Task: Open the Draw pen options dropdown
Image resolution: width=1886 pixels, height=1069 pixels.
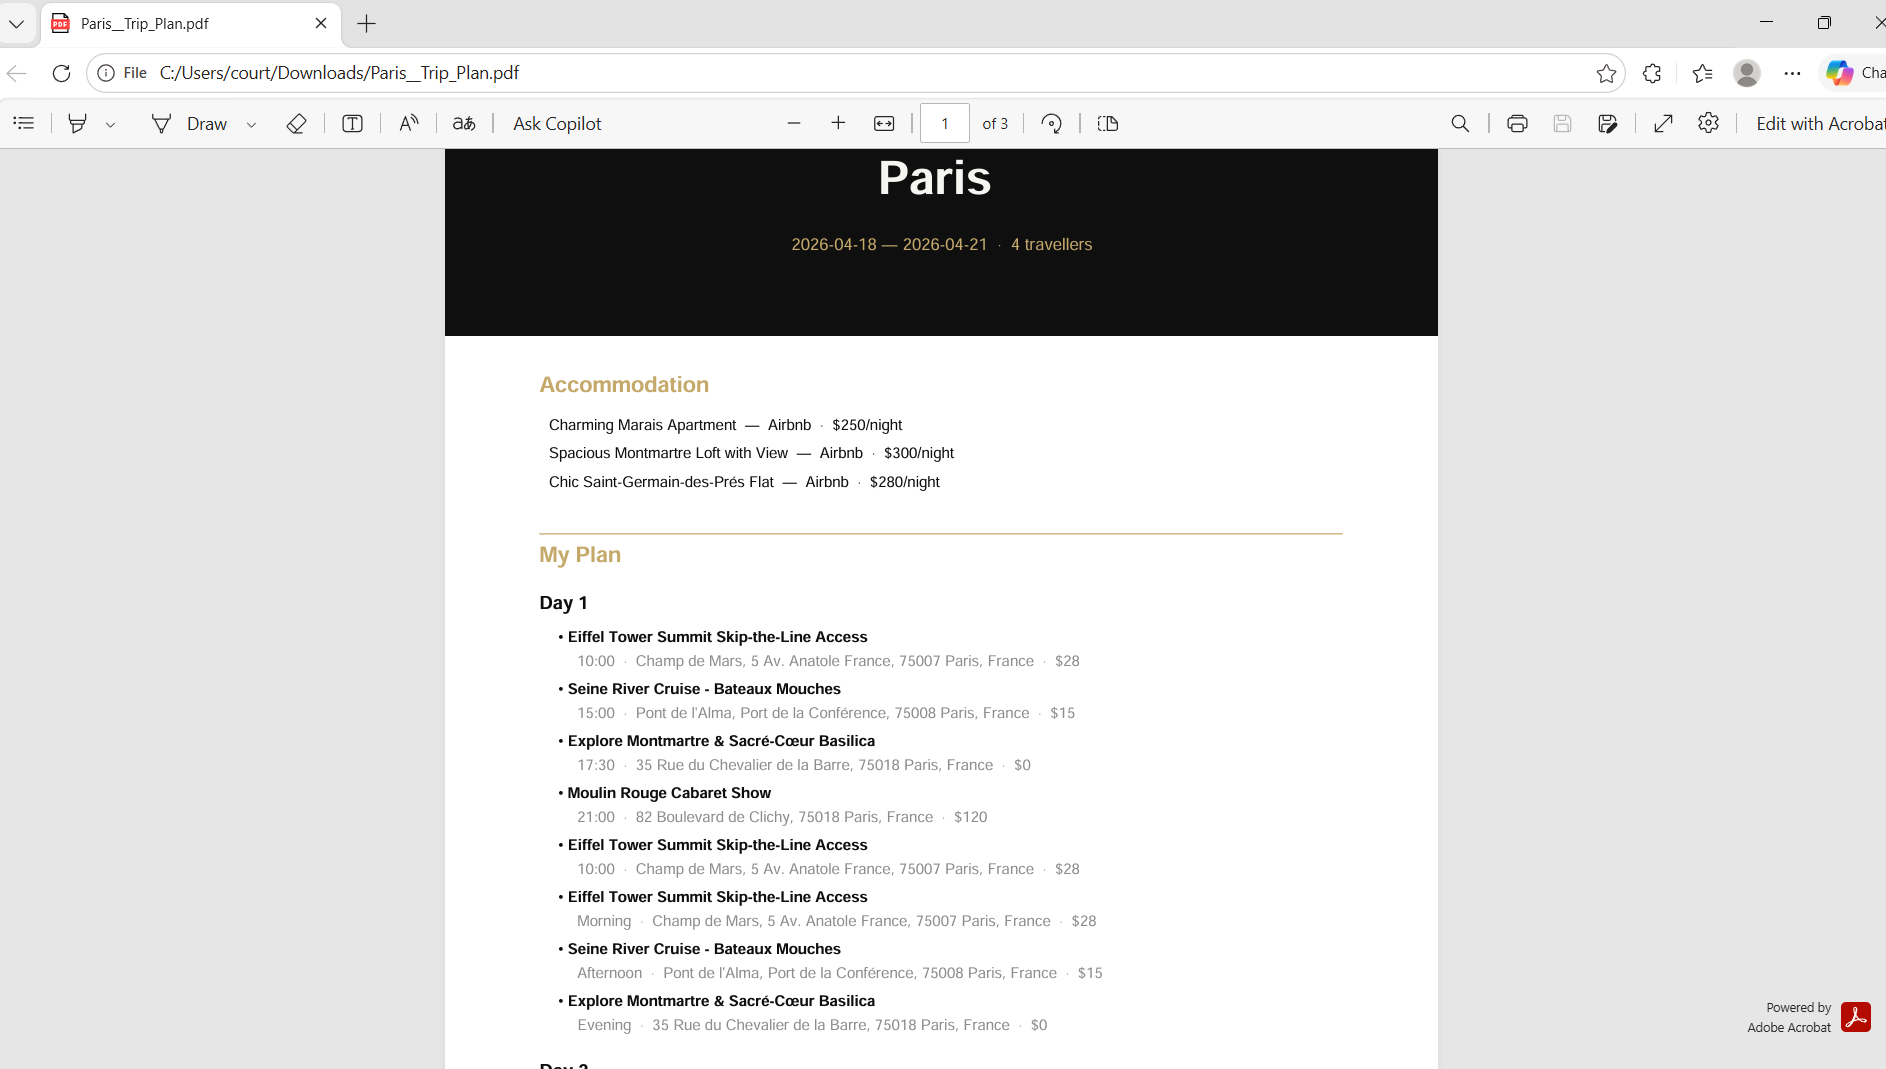Action: coord(251,123)
